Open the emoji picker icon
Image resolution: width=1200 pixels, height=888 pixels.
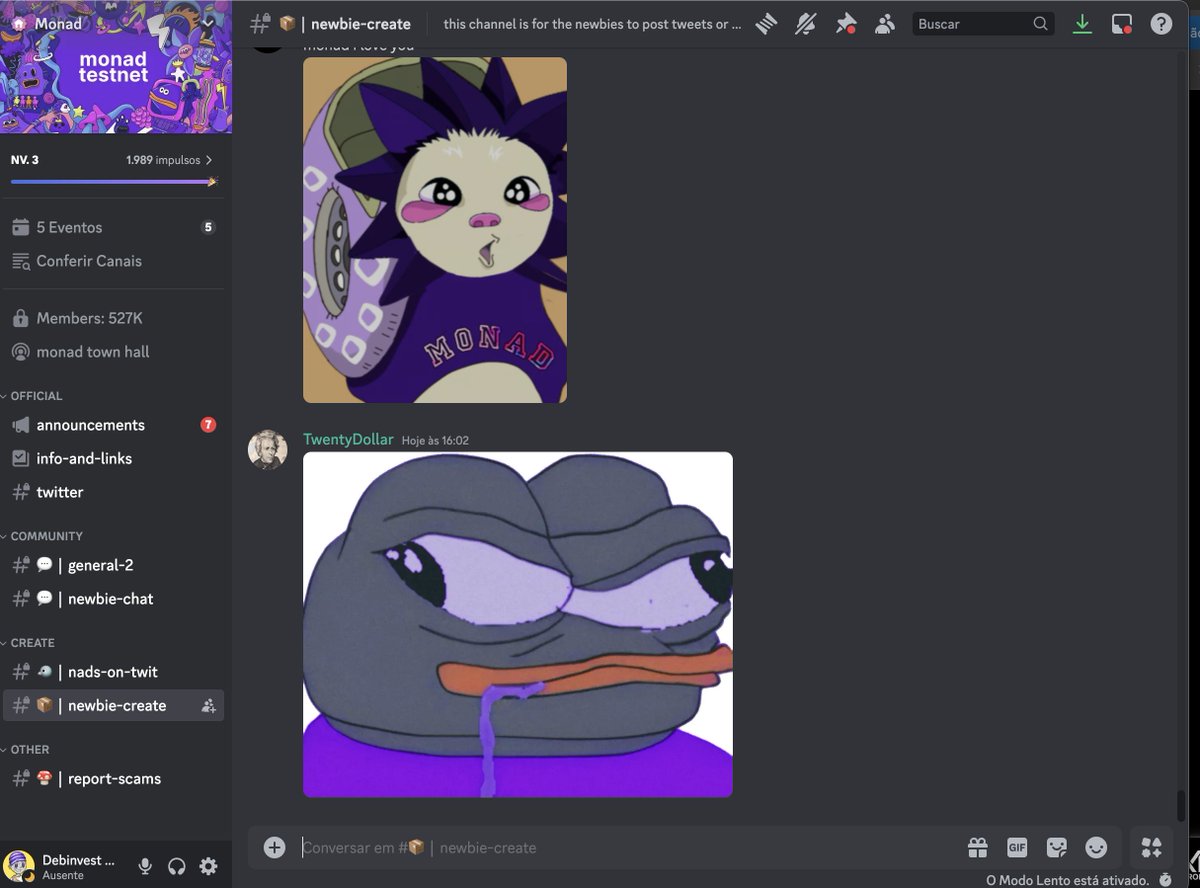click(x=1096, y=847)
